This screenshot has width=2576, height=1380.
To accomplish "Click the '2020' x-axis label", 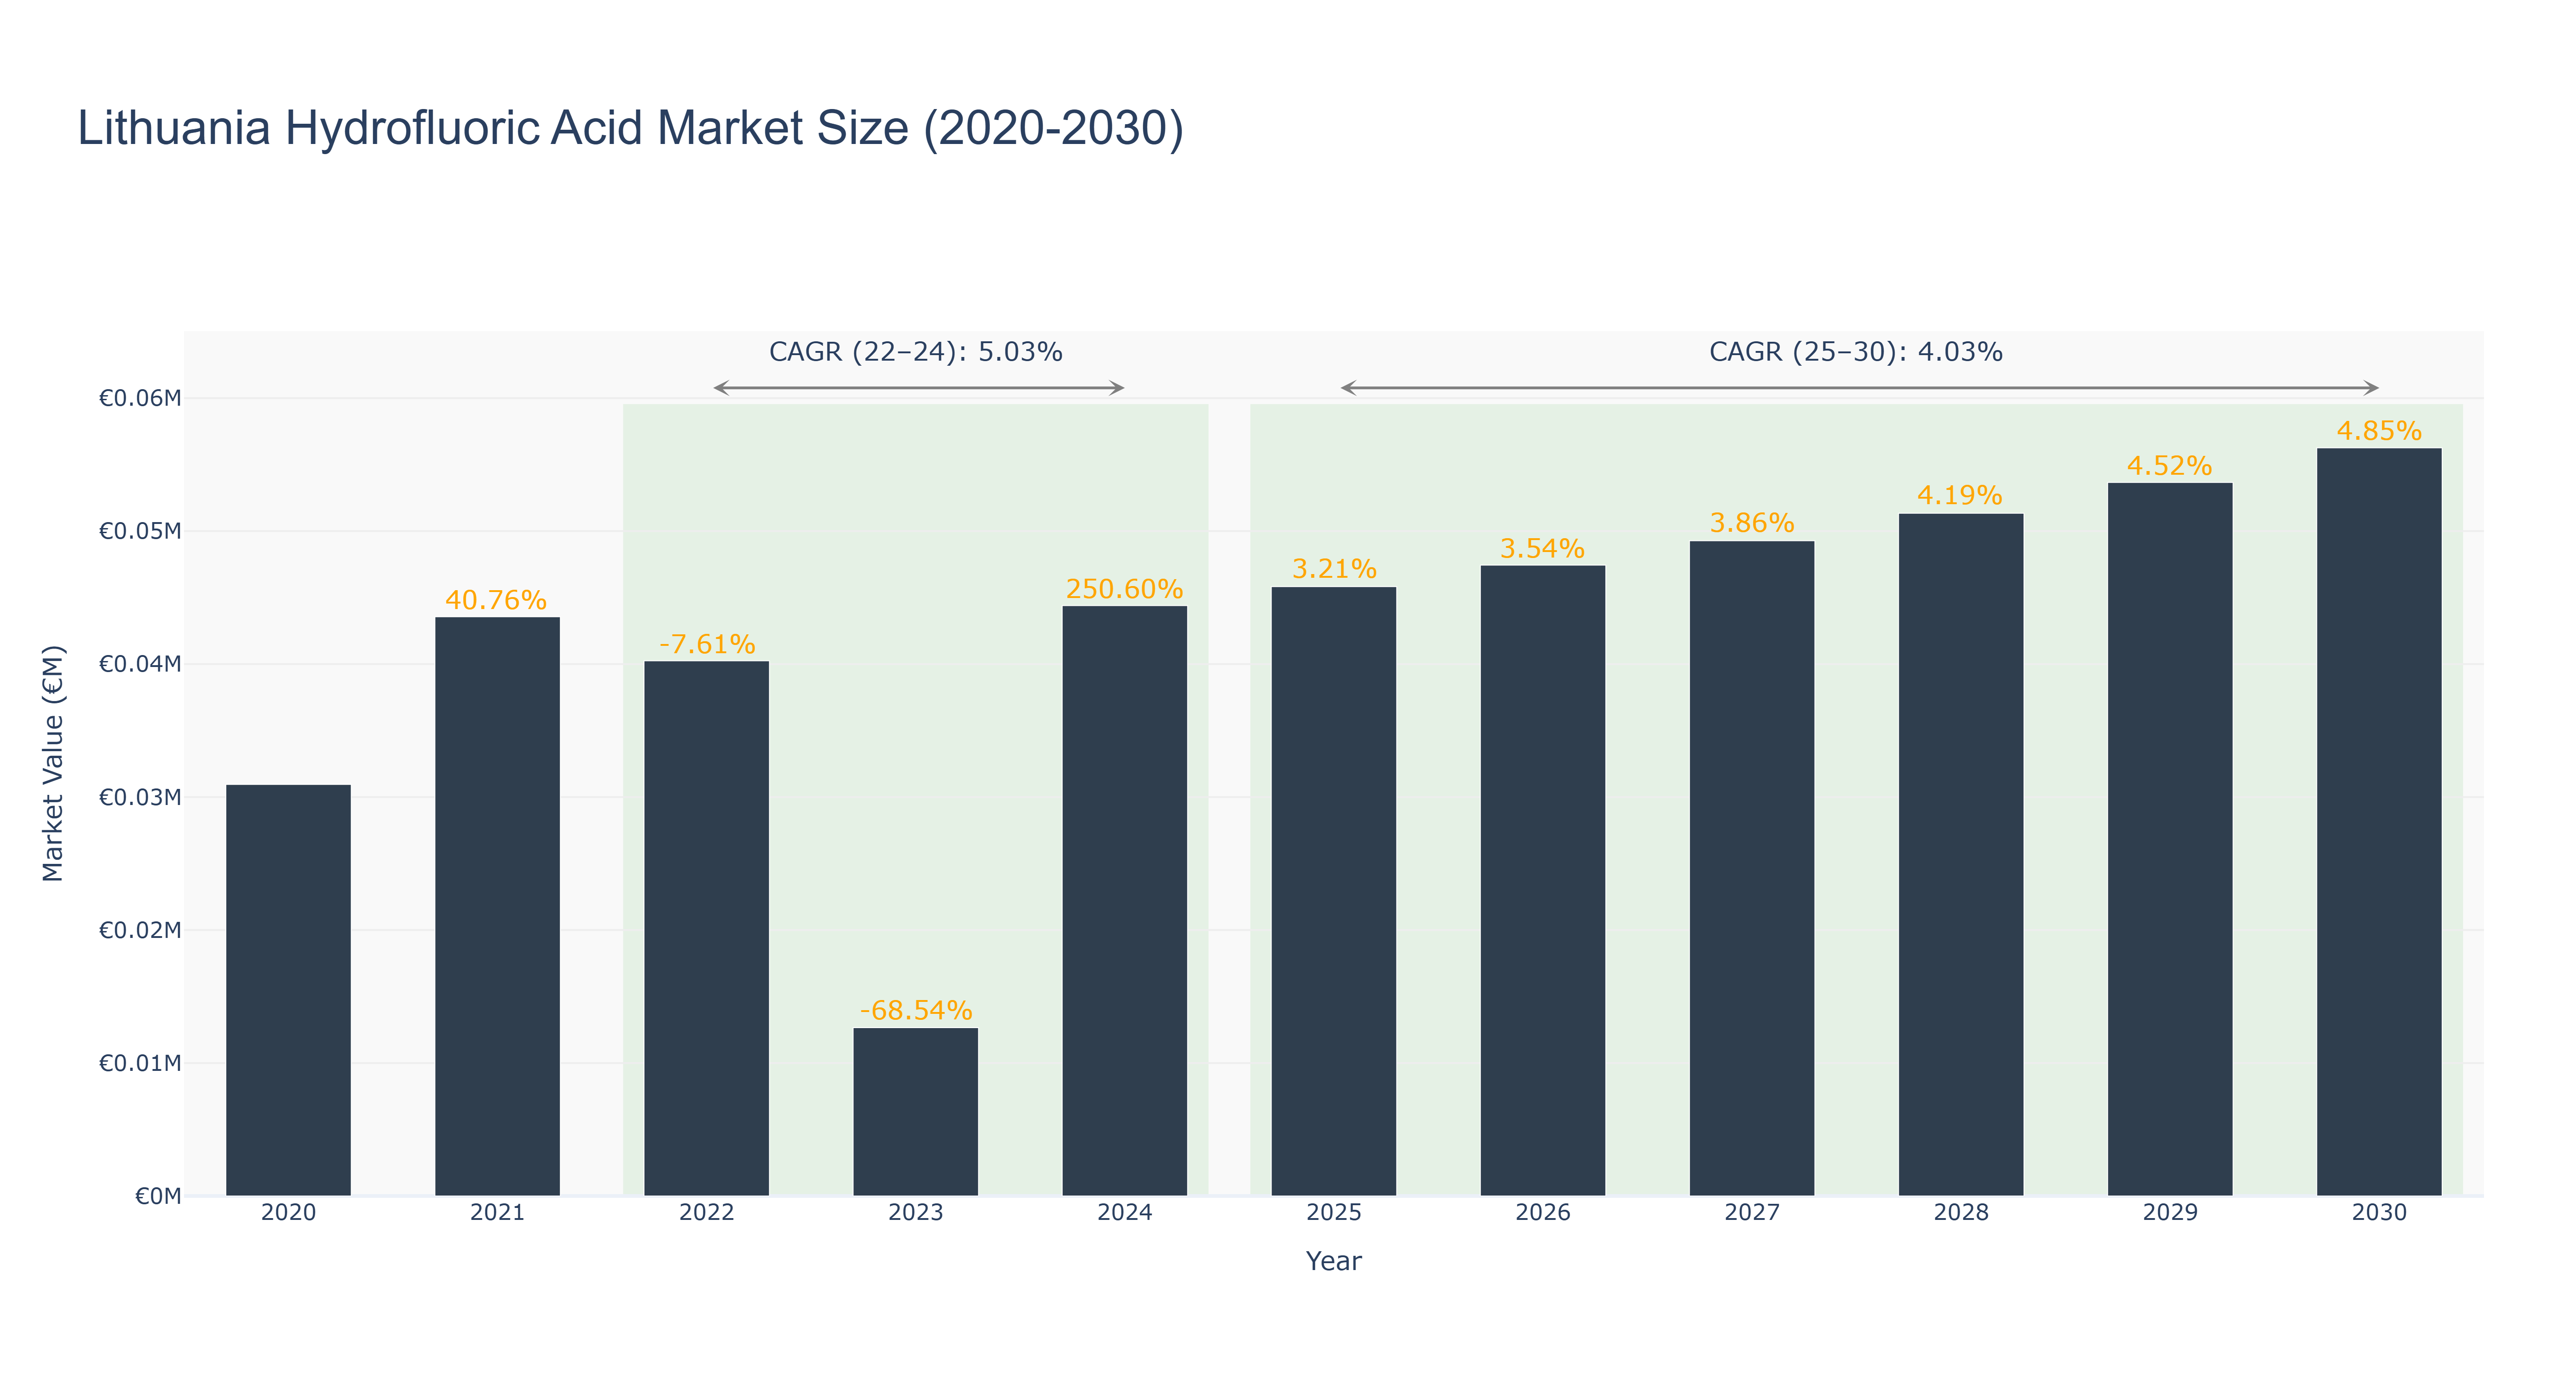I will (288, 1212).
